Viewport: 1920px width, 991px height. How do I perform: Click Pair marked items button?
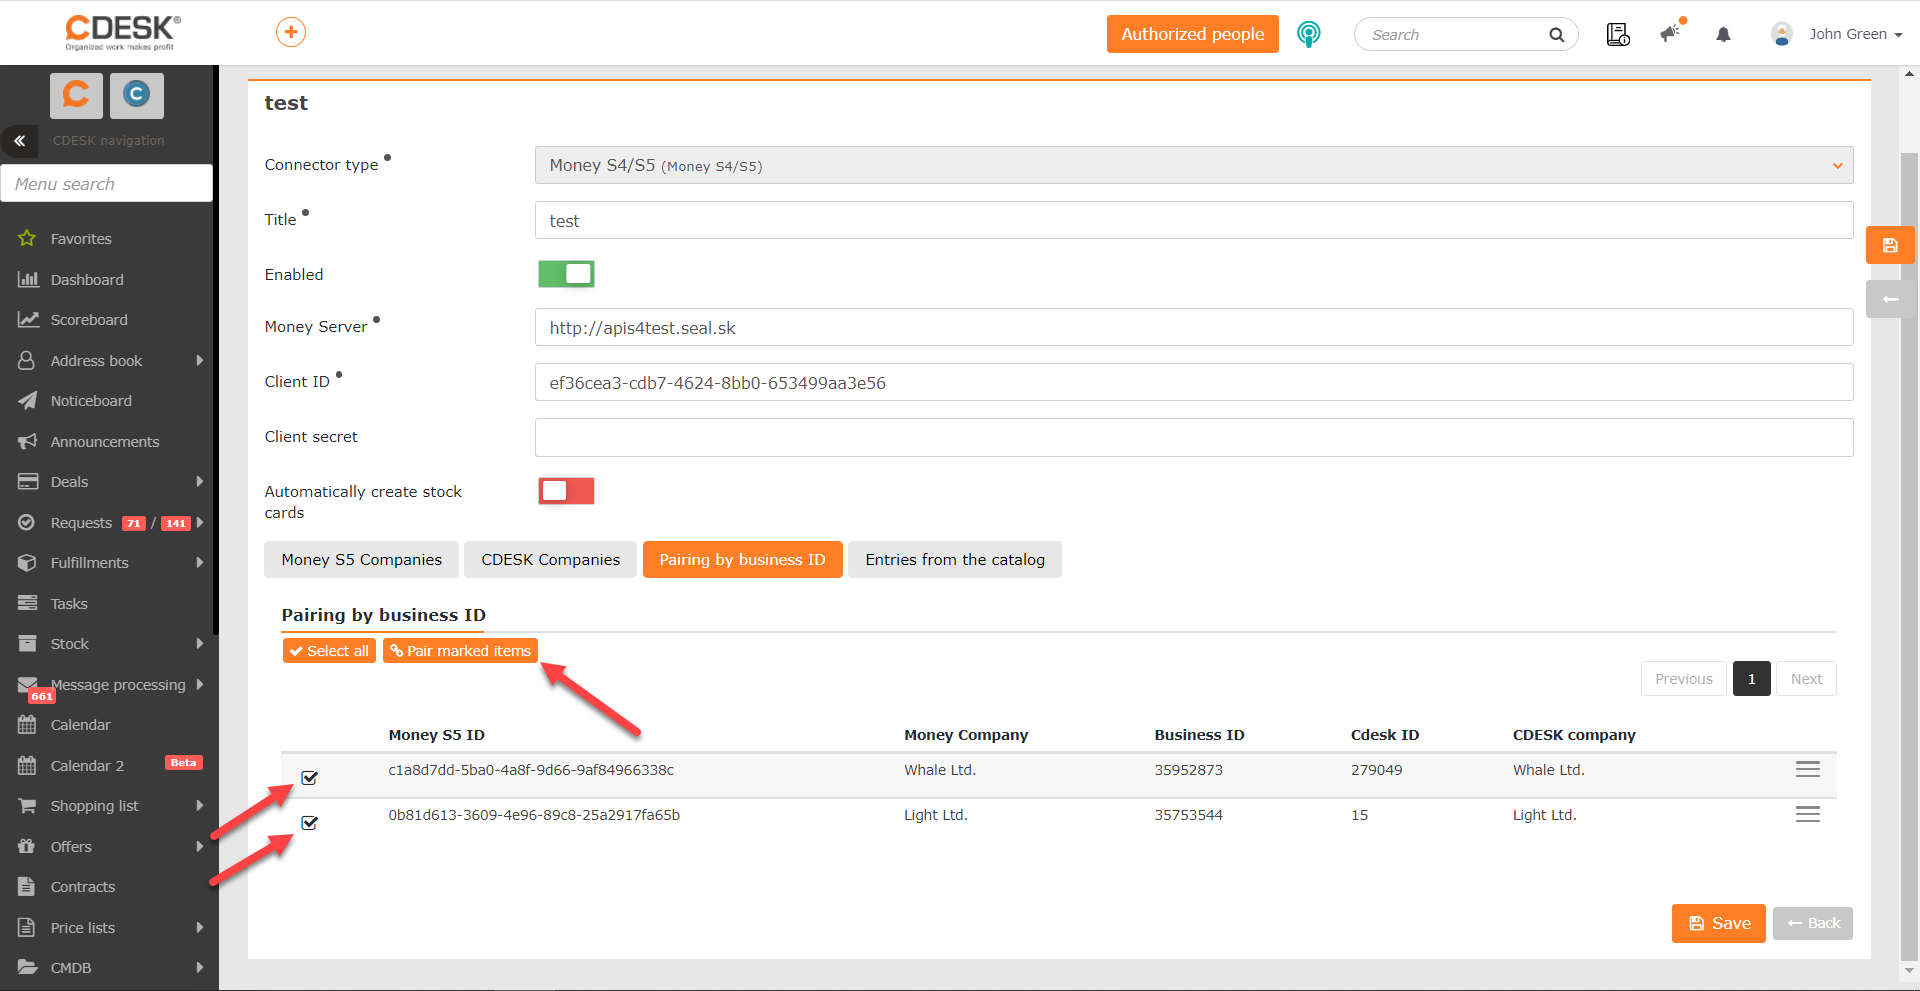tap(460, 651)
